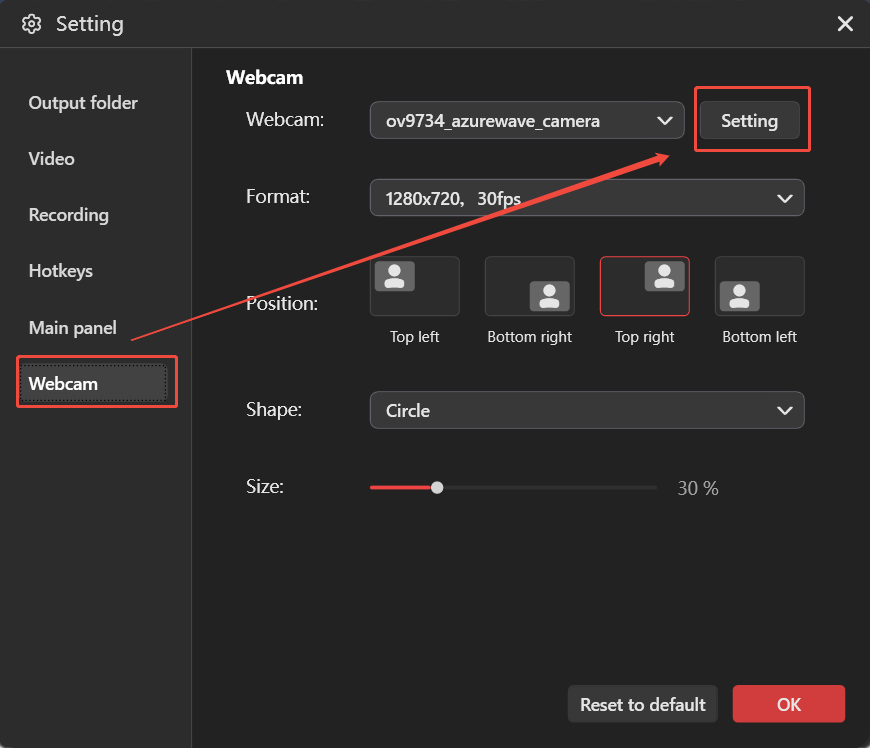
Task: Select the Output folder section
Action: click(x=83, y=102)
